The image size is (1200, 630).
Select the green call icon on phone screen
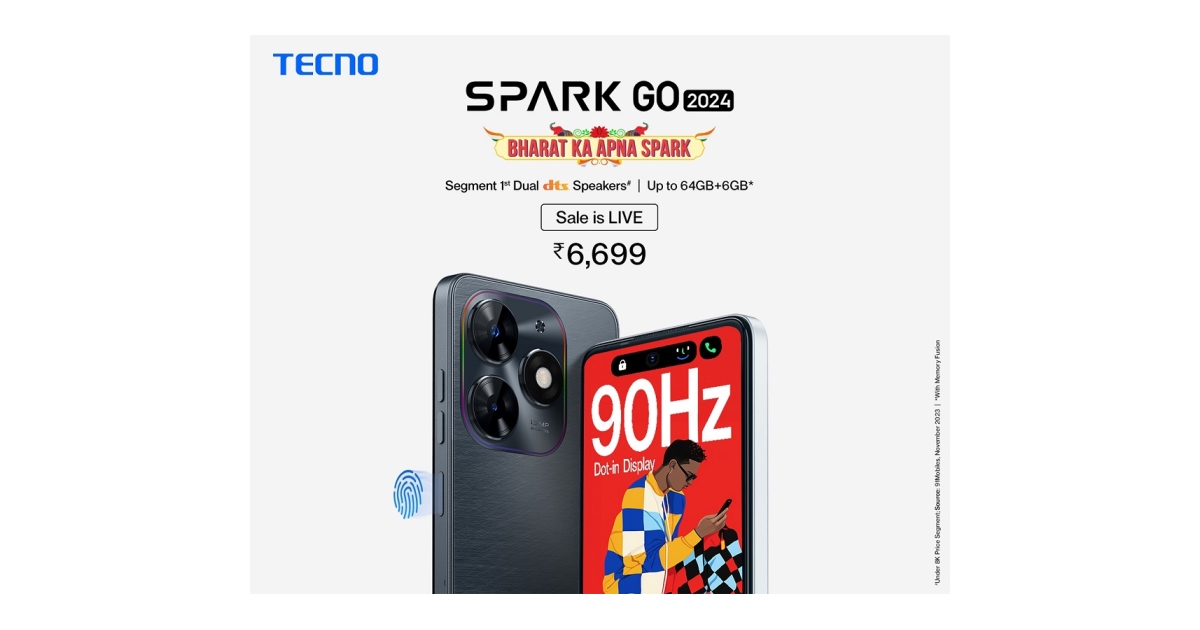[x=711, y=350]
